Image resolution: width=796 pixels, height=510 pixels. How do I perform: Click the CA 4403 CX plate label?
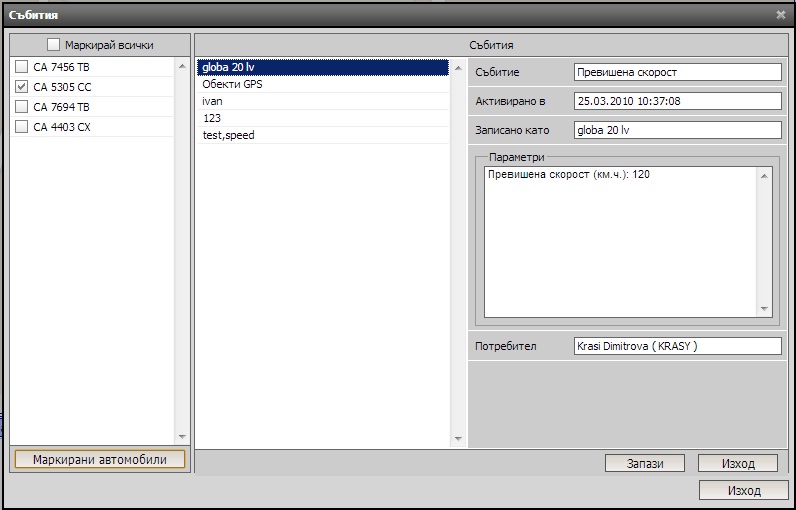tap(62, 127)
